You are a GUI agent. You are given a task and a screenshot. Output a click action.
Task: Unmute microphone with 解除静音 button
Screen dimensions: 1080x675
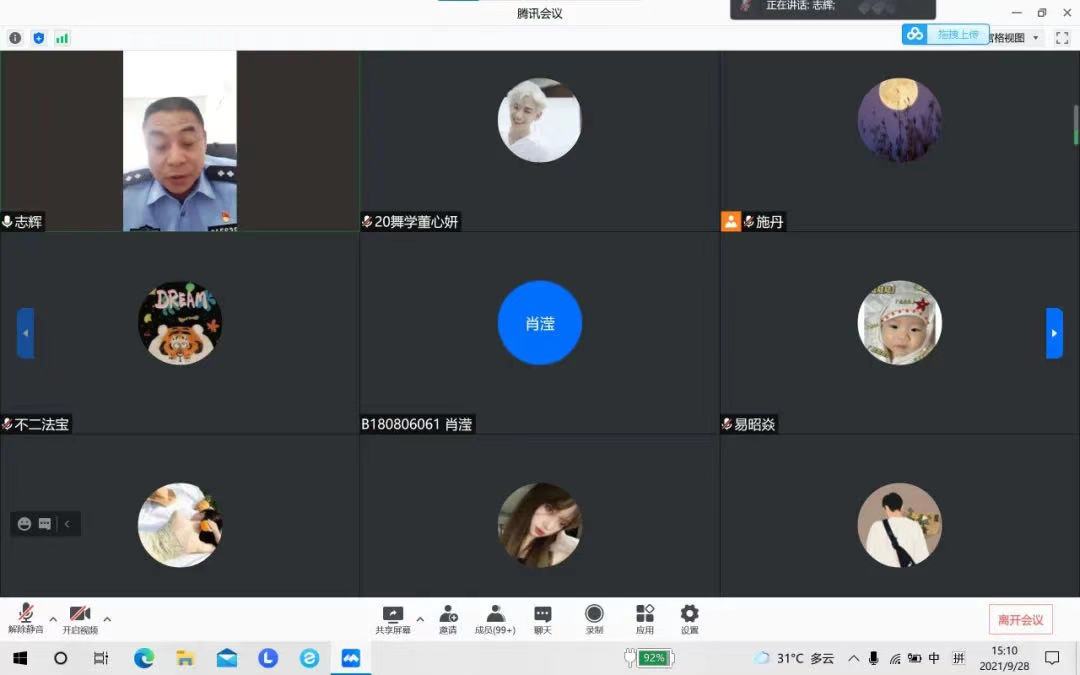point(26,618)
